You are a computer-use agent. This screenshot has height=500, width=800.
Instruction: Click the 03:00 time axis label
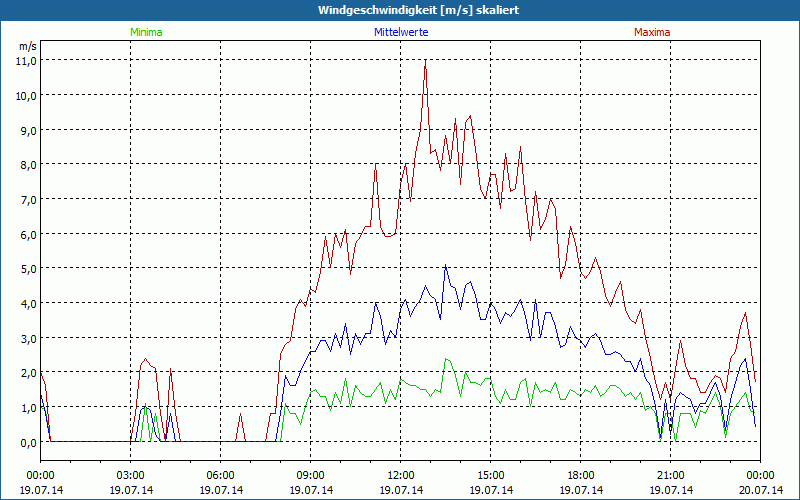(131, 476)
